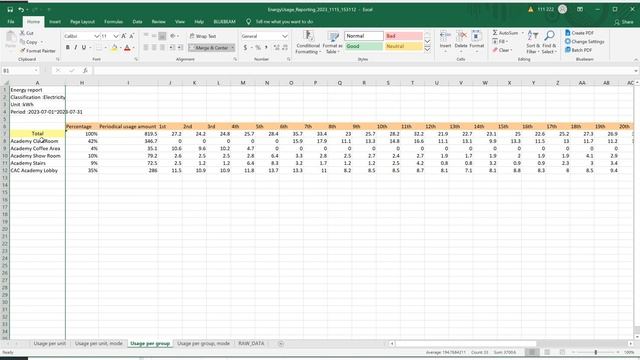Activate the Format Painter brush
This screenshot has height=360, width=640.
[38, 51]
